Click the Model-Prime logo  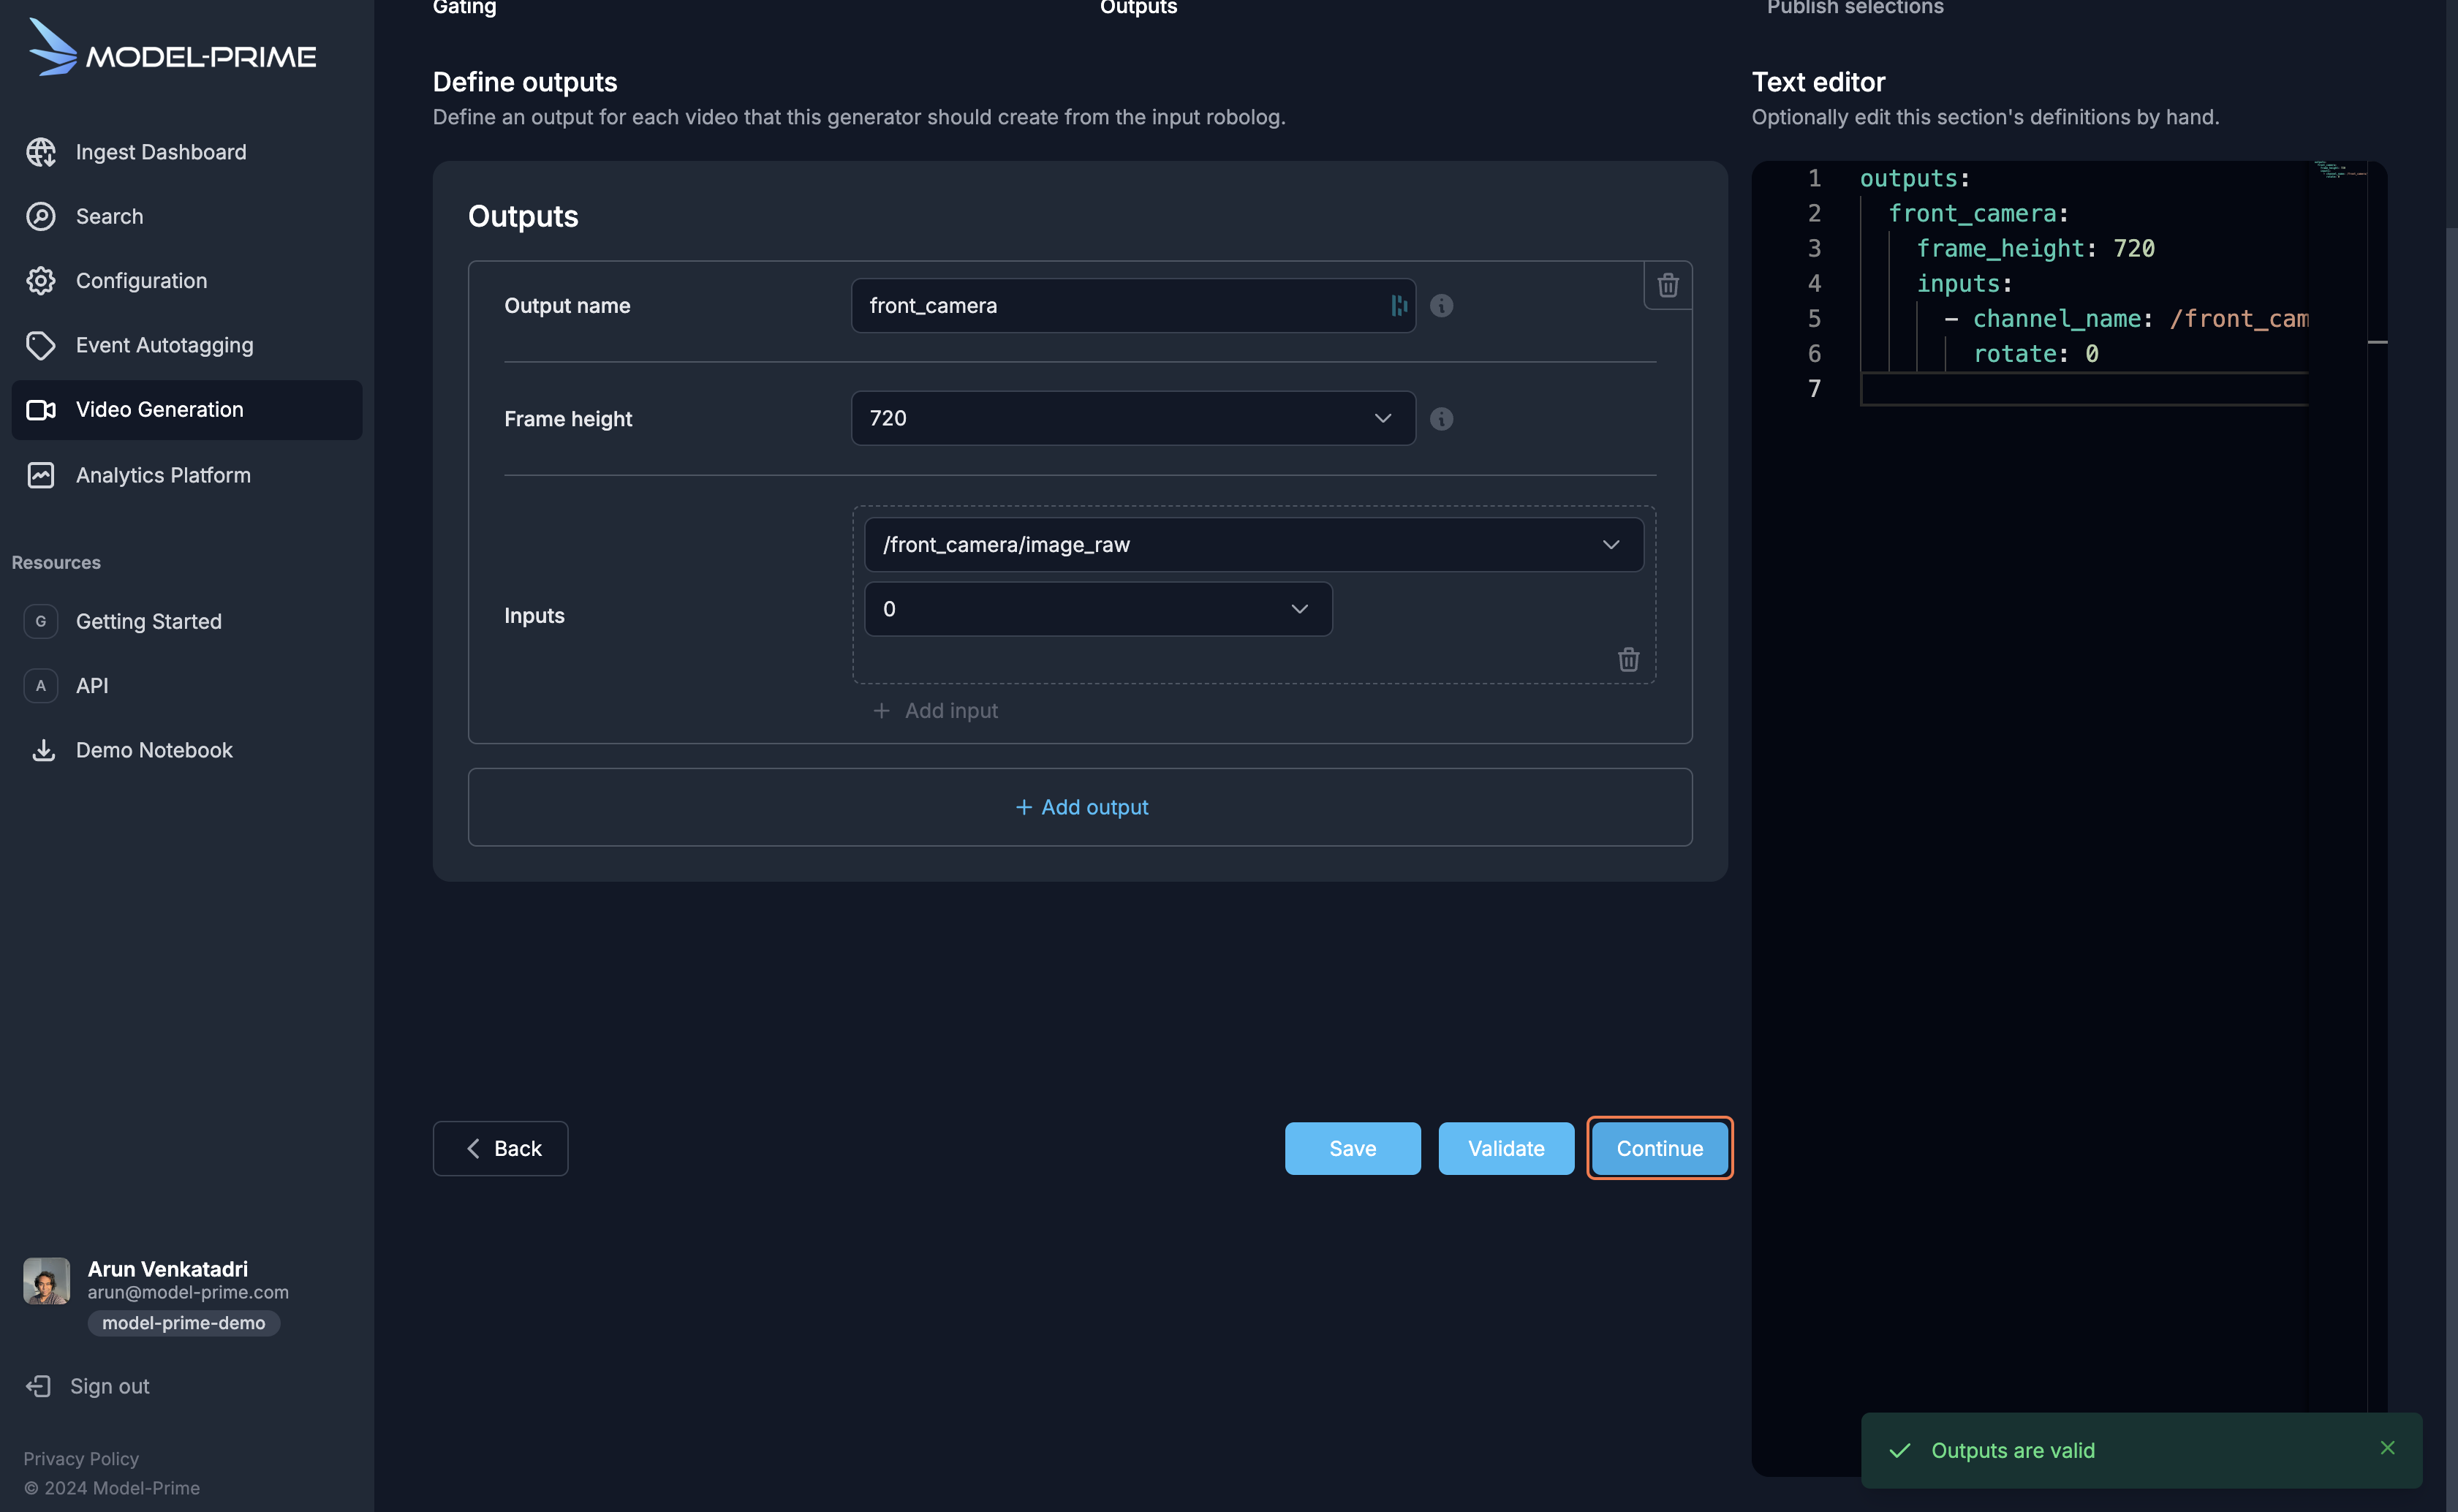[x=172, y=47]
